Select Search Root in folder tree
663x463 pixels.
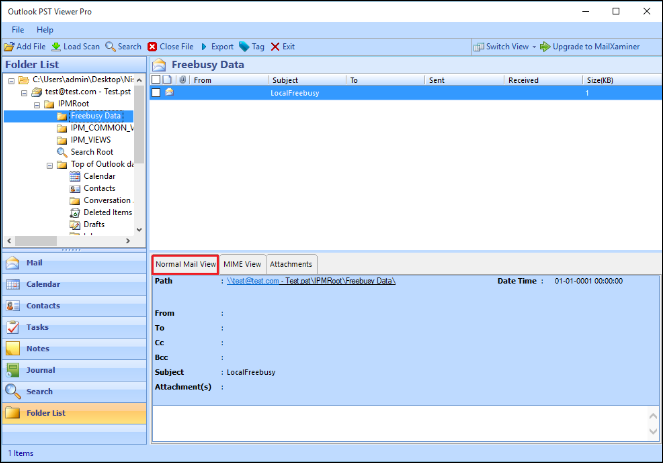92,152
